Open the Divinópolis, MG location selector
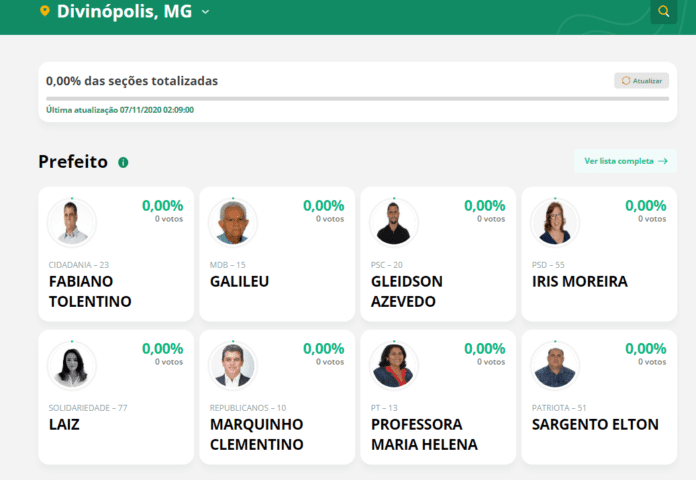The image size is (696, 480). pyautogui.click(x=124, y=11)
